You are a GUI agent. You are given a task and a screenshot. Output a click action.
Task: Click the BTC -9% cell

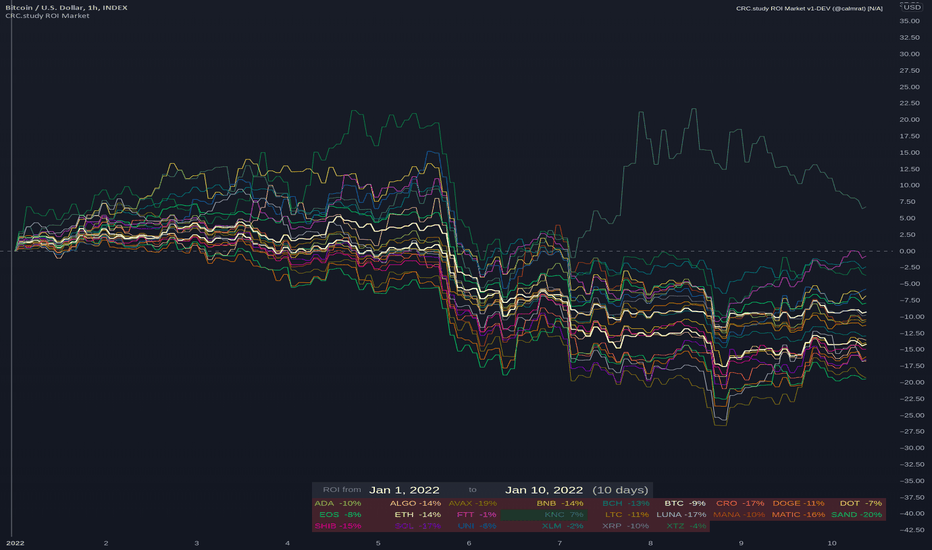(685, 504)
